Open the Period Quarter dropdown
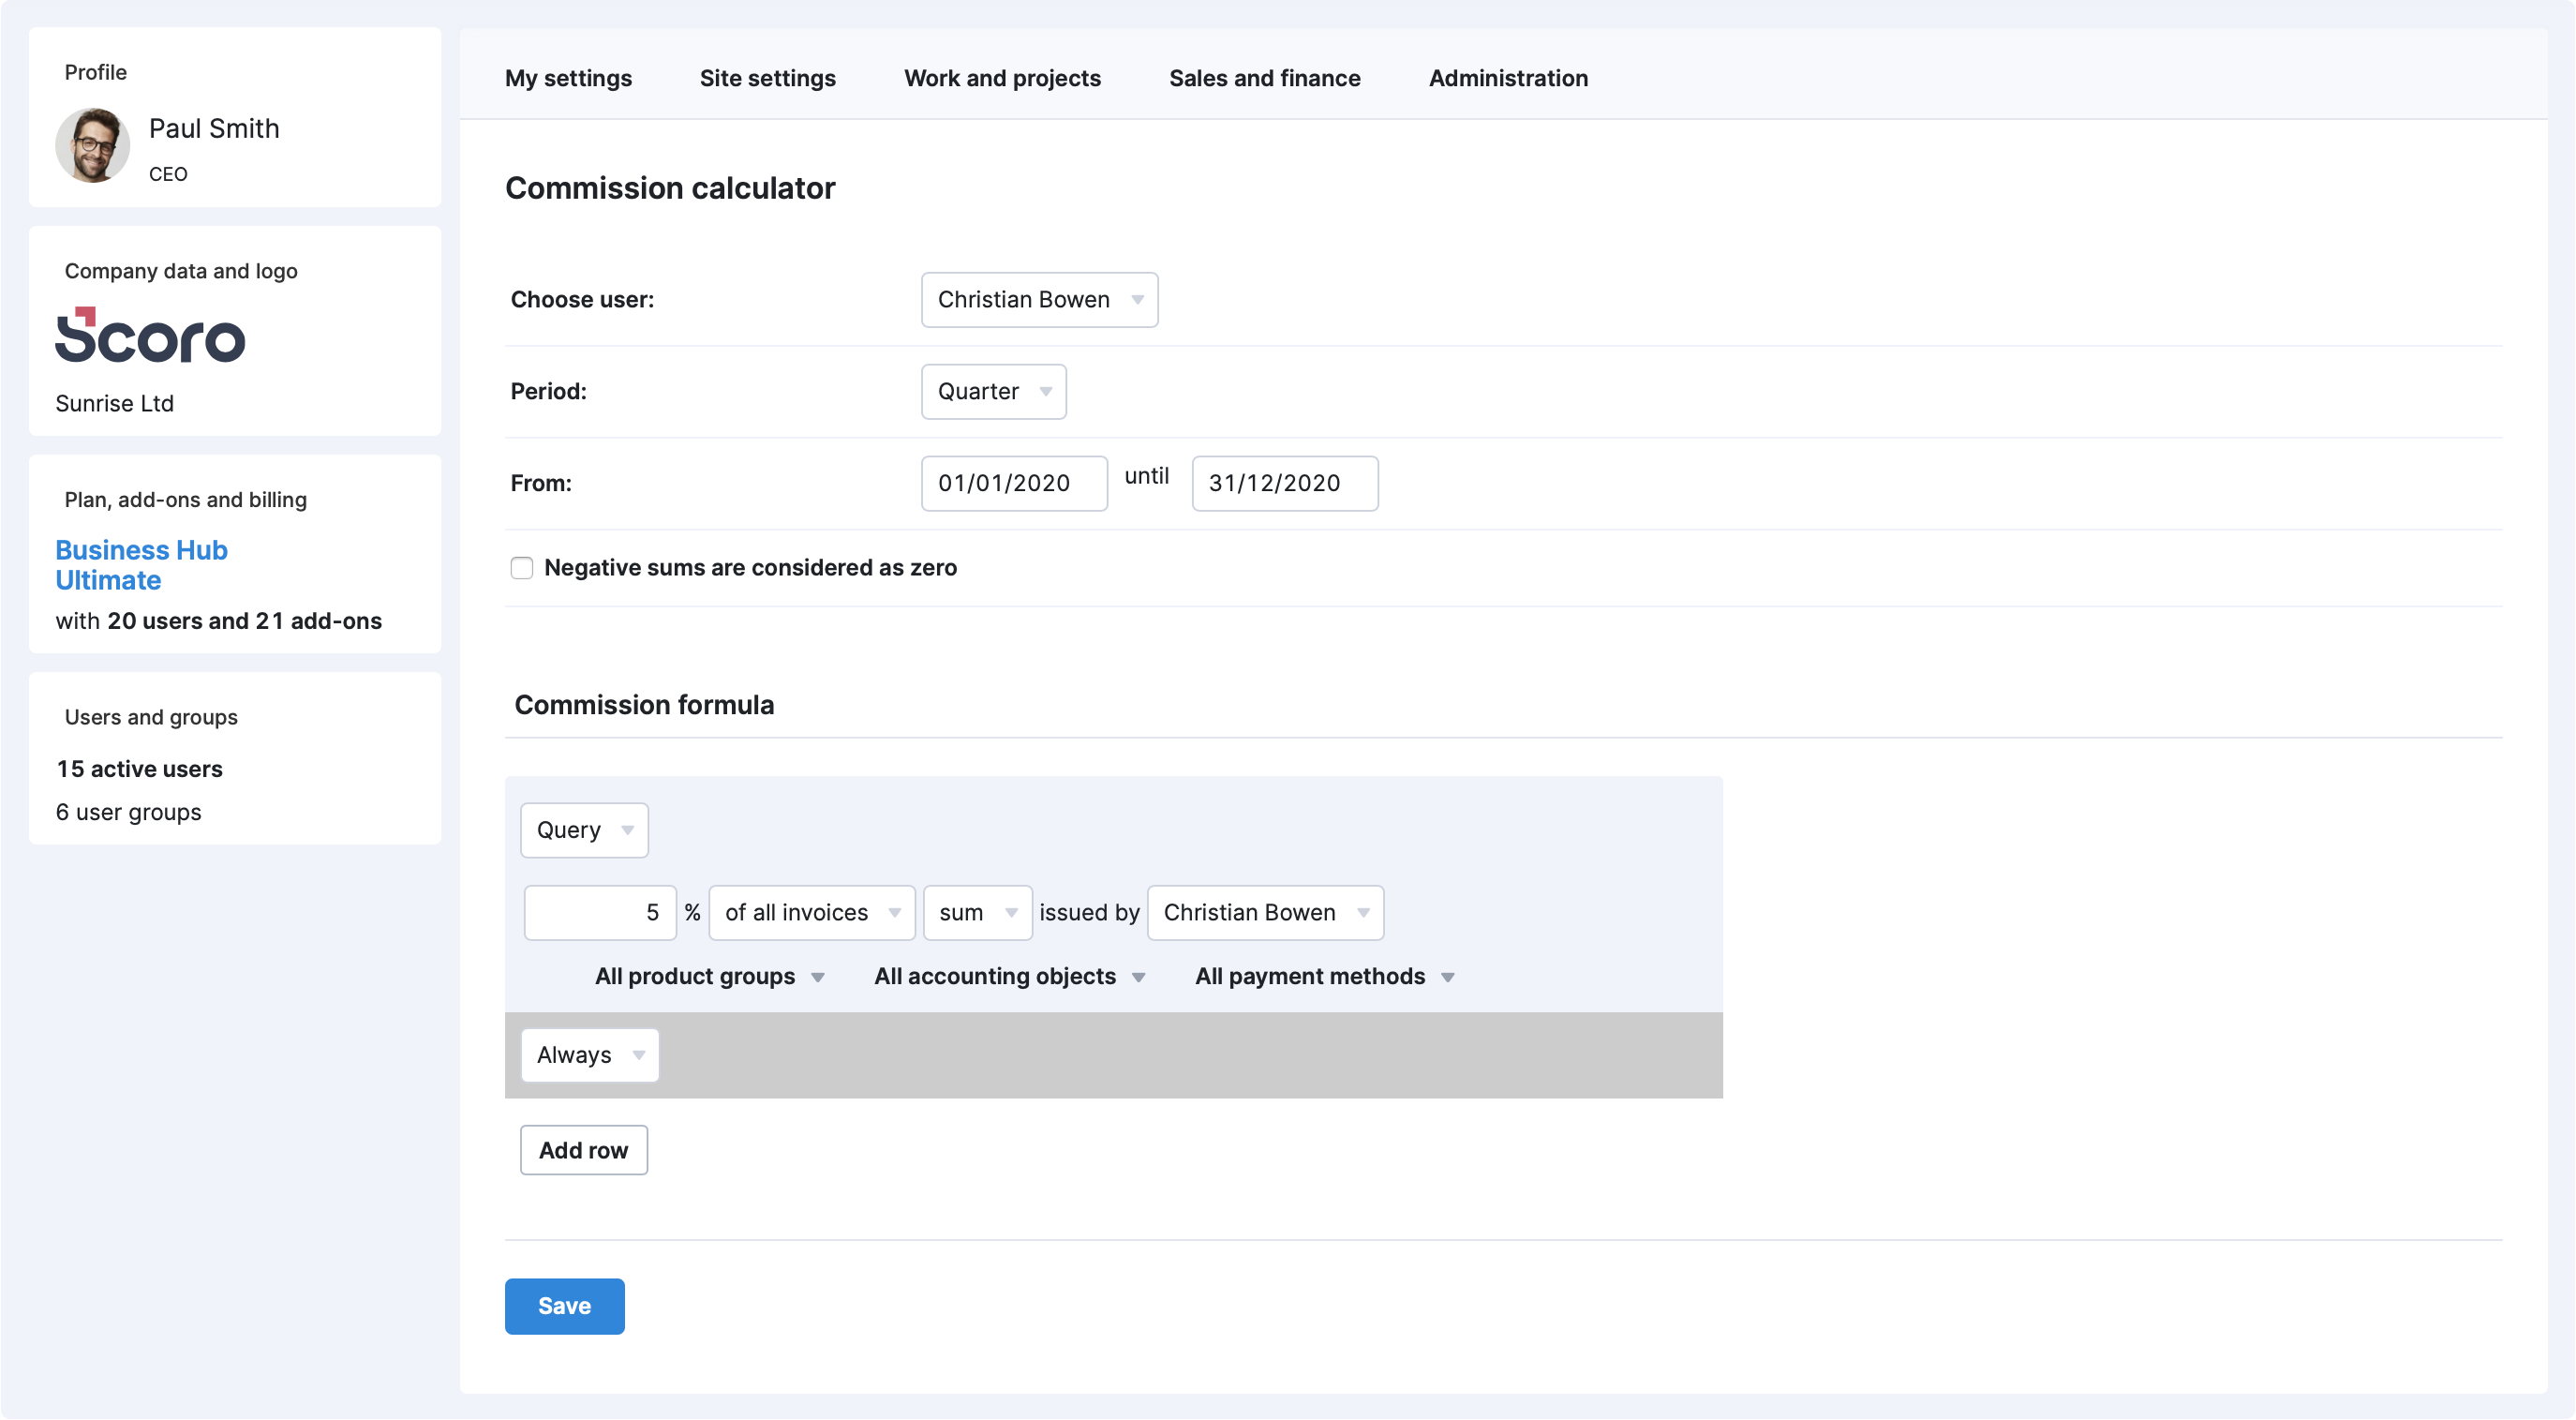2576x1420 pixels. pos(993,392)
